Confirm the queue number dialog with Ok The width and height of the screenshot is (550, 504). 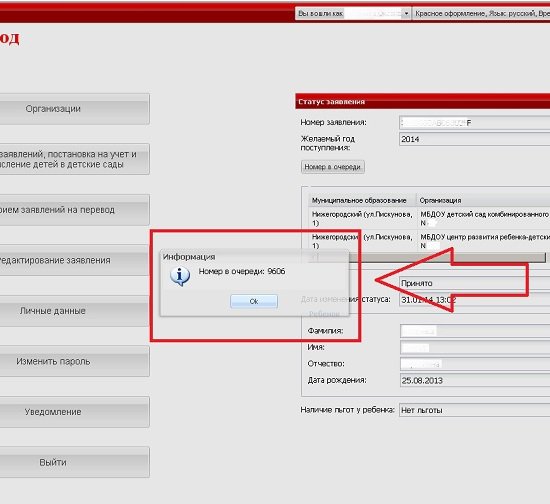click(x=254, y=301)
